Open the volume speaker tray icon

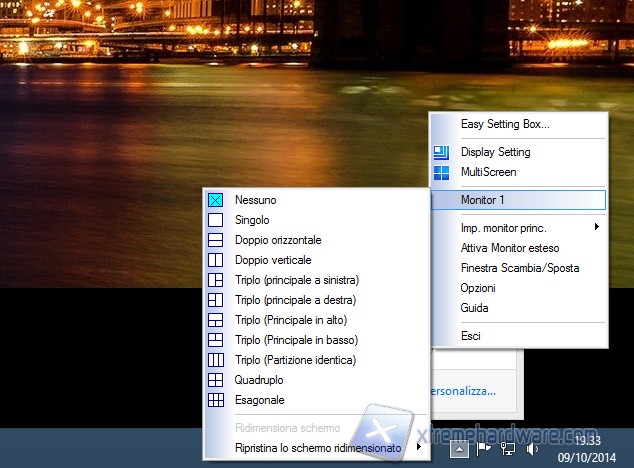tap(531, 448)
